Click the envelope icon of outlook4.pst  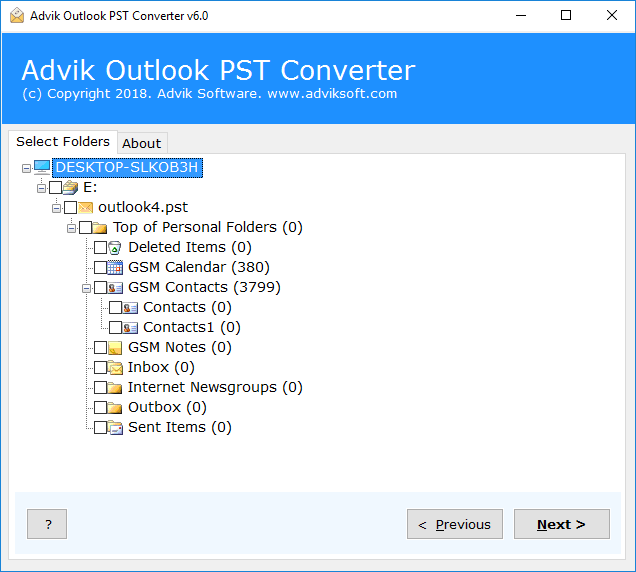coord(86,207)
